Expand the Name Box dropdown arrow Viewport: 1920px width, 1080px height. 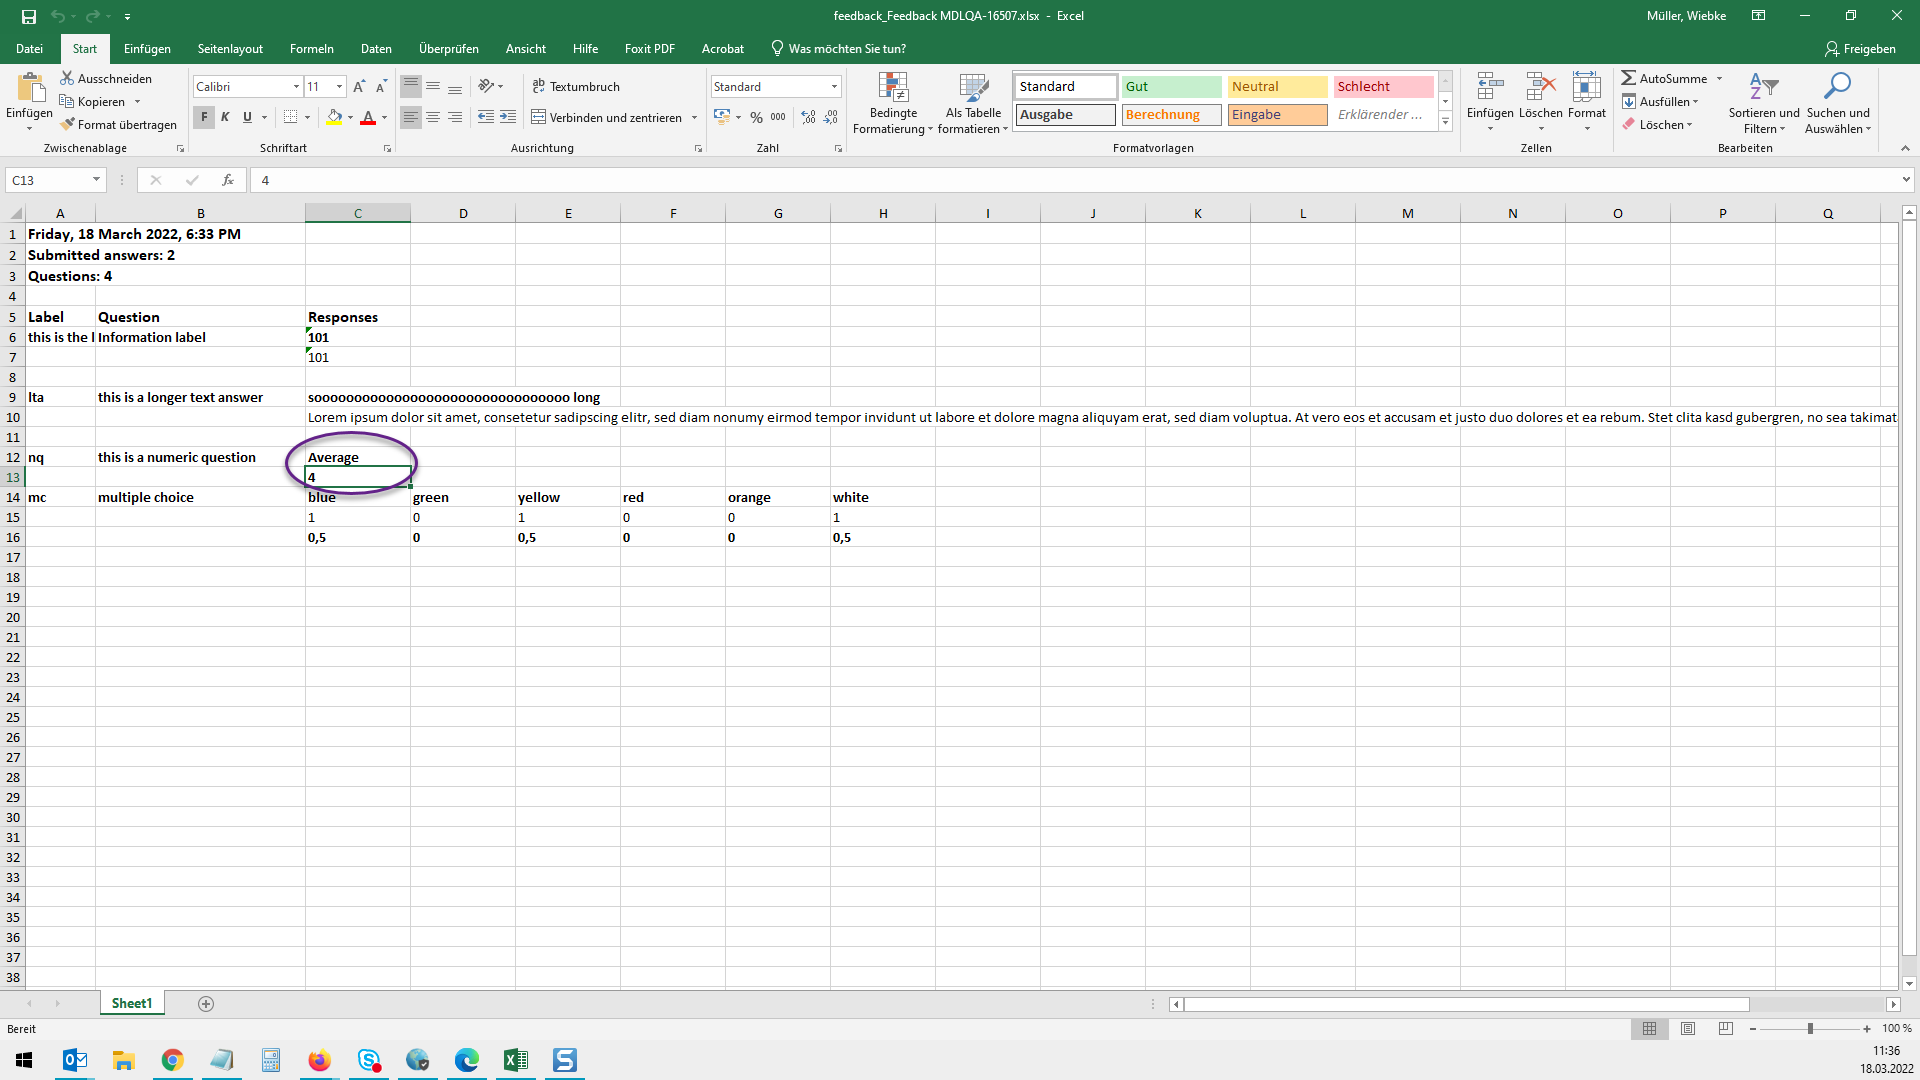tap(97, 180)
